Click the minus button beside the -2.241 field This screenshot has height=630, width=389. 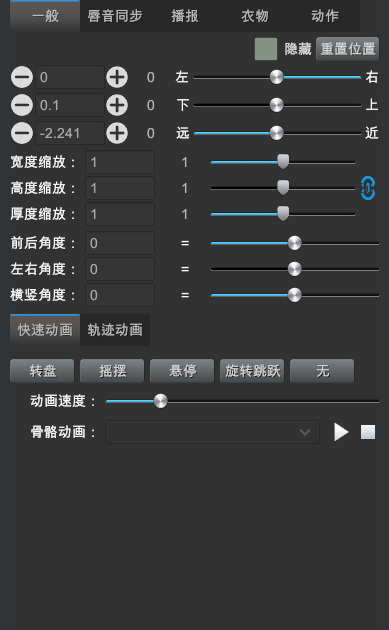22,133
